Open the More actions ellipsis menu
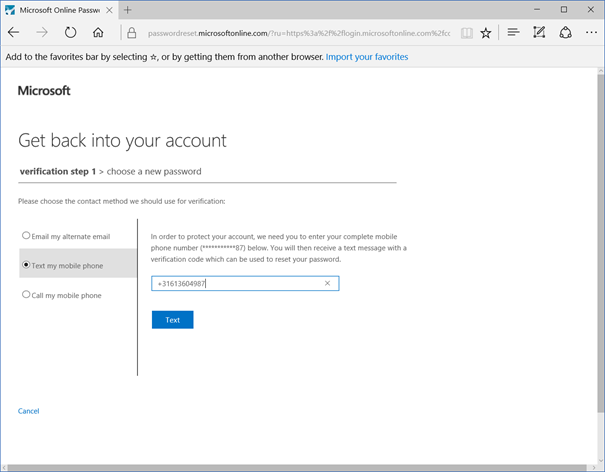Image resolution: width=605 pixels, height=472 pixels. tap(591, 33)
